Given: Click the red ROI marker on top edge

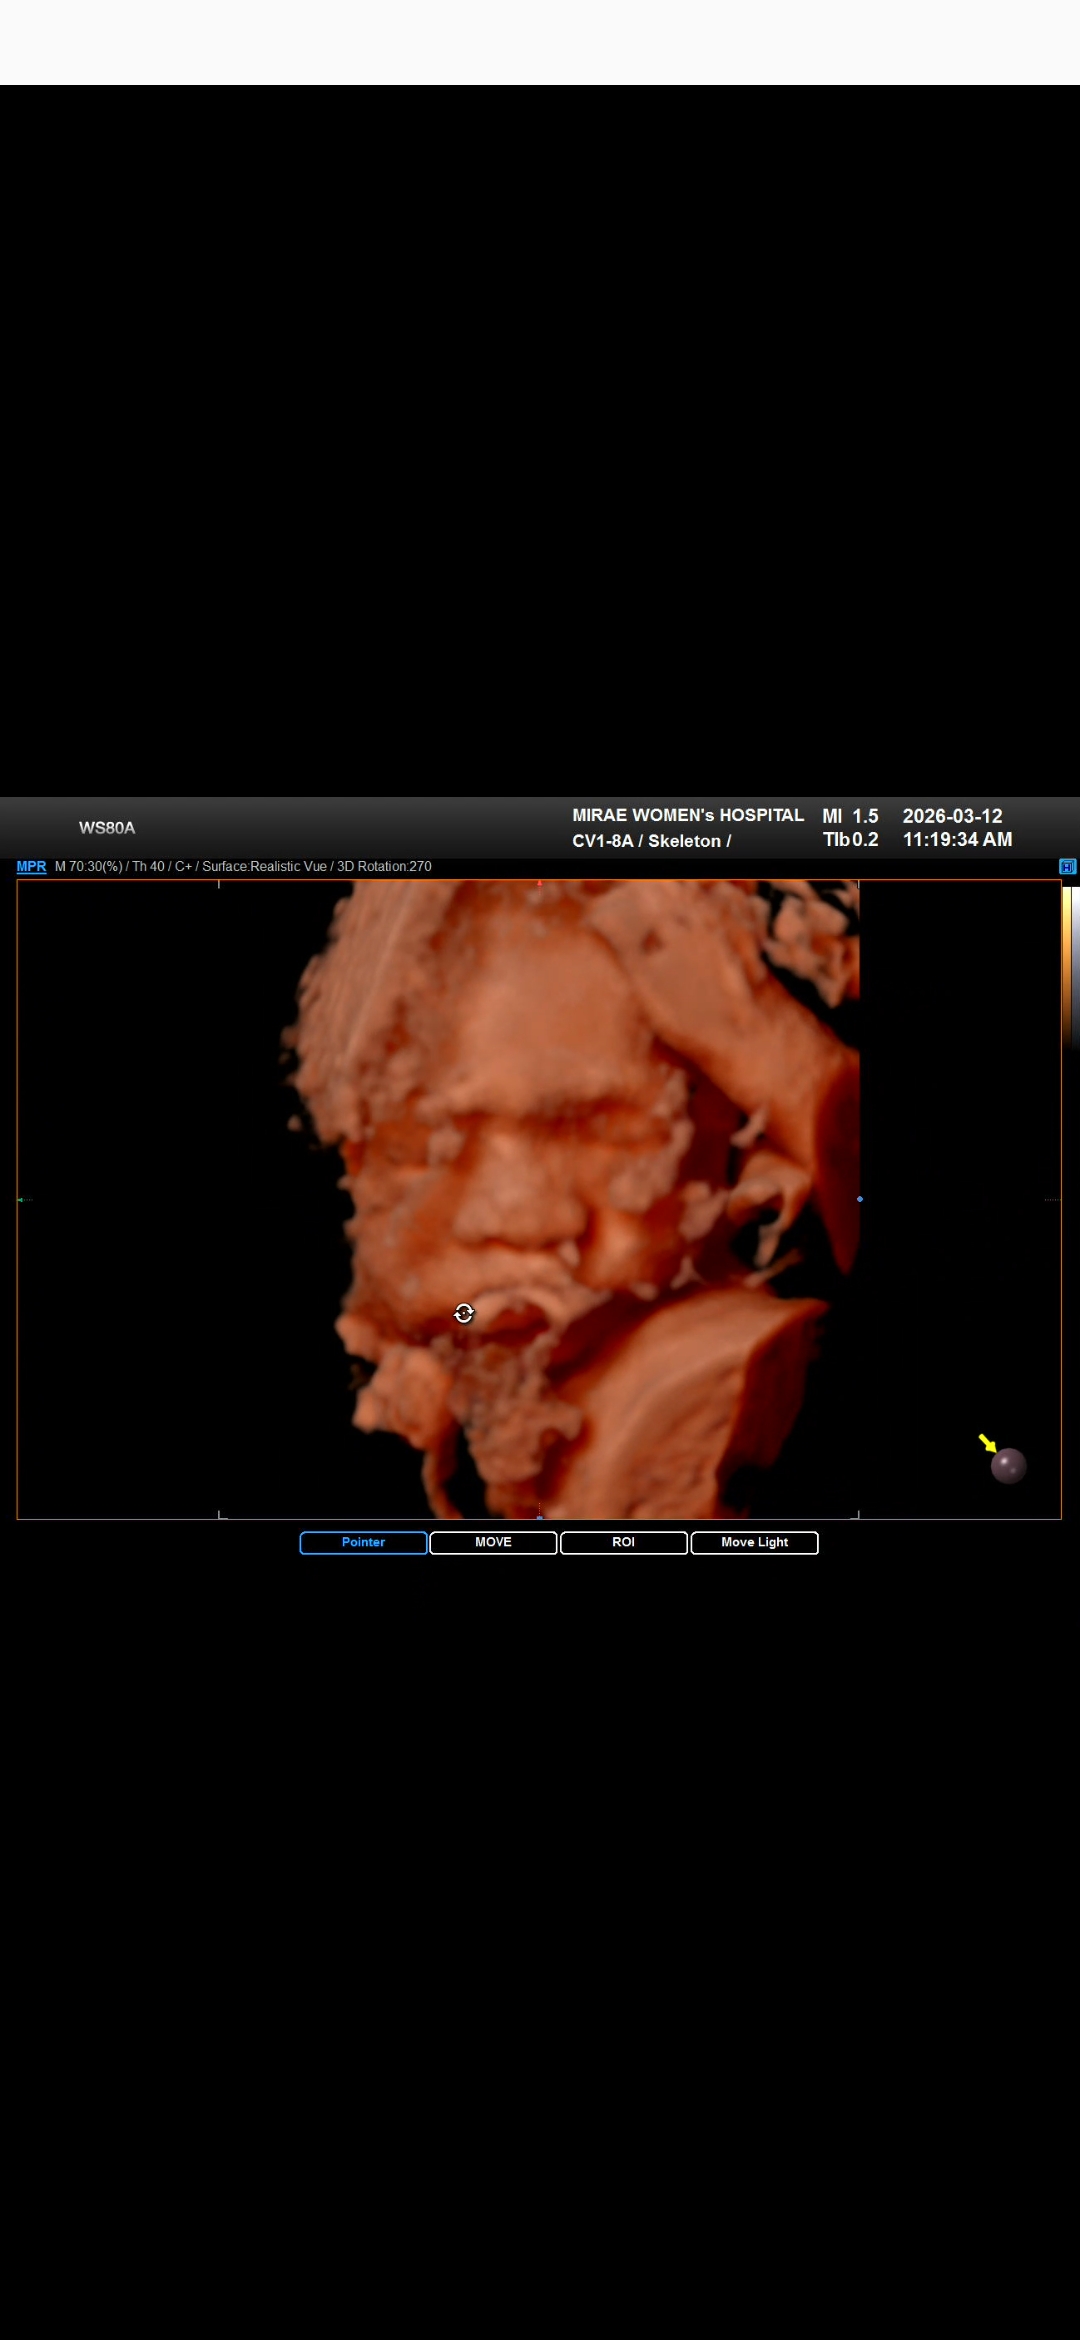Looking at the screenshot, I should pyautogui.click(x=540, y=883).
